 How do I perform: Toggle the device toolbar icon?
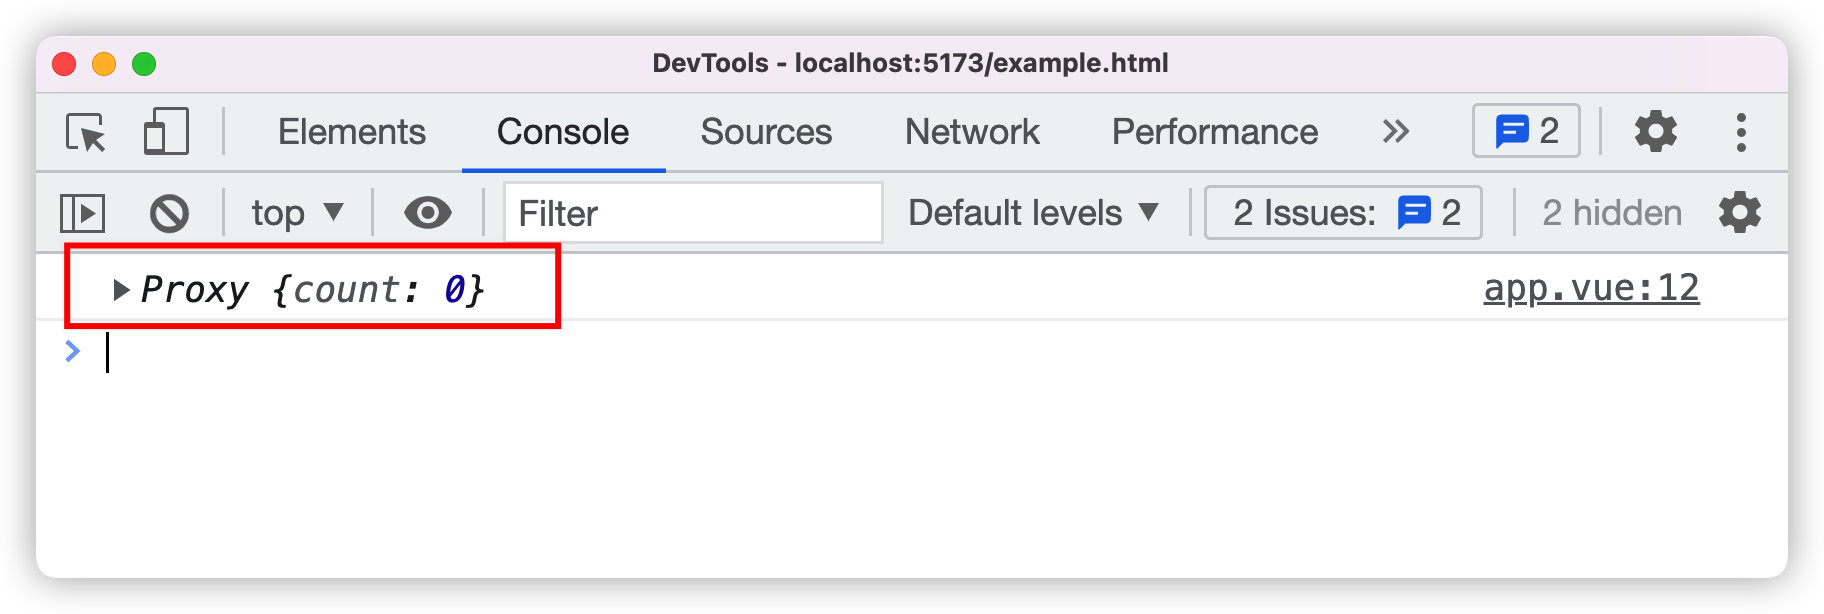[166, 132]
